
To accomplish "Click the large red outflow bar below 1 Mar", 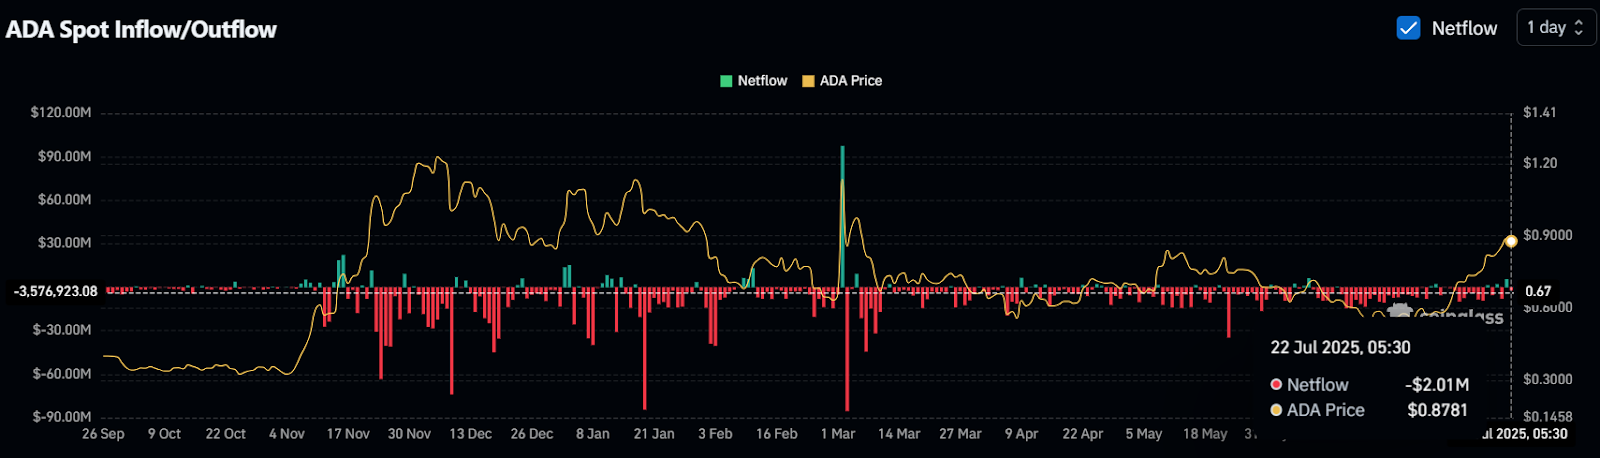I will 847,350.
